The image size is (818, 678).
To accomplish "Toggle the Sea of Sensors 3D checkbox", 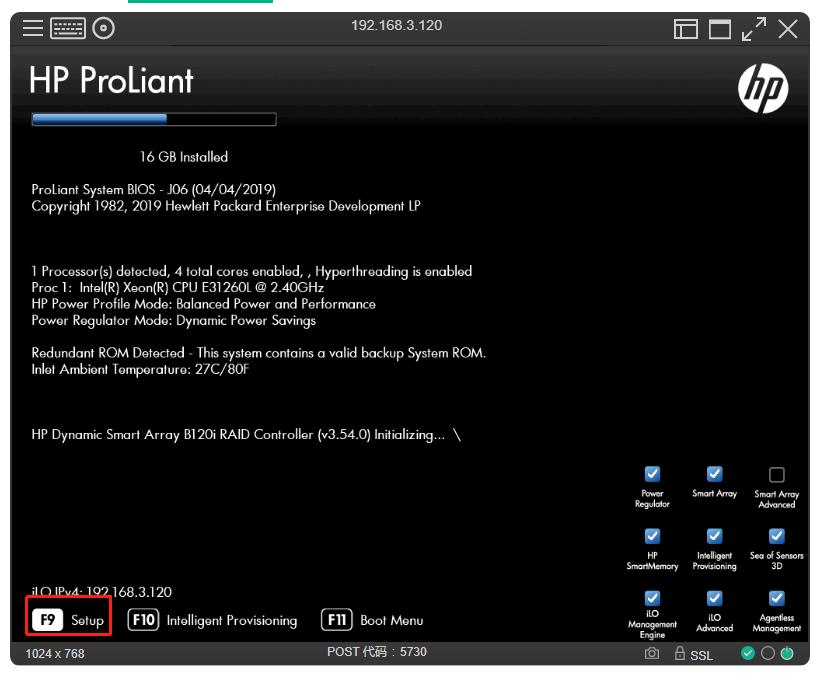I will pos(776,536).
